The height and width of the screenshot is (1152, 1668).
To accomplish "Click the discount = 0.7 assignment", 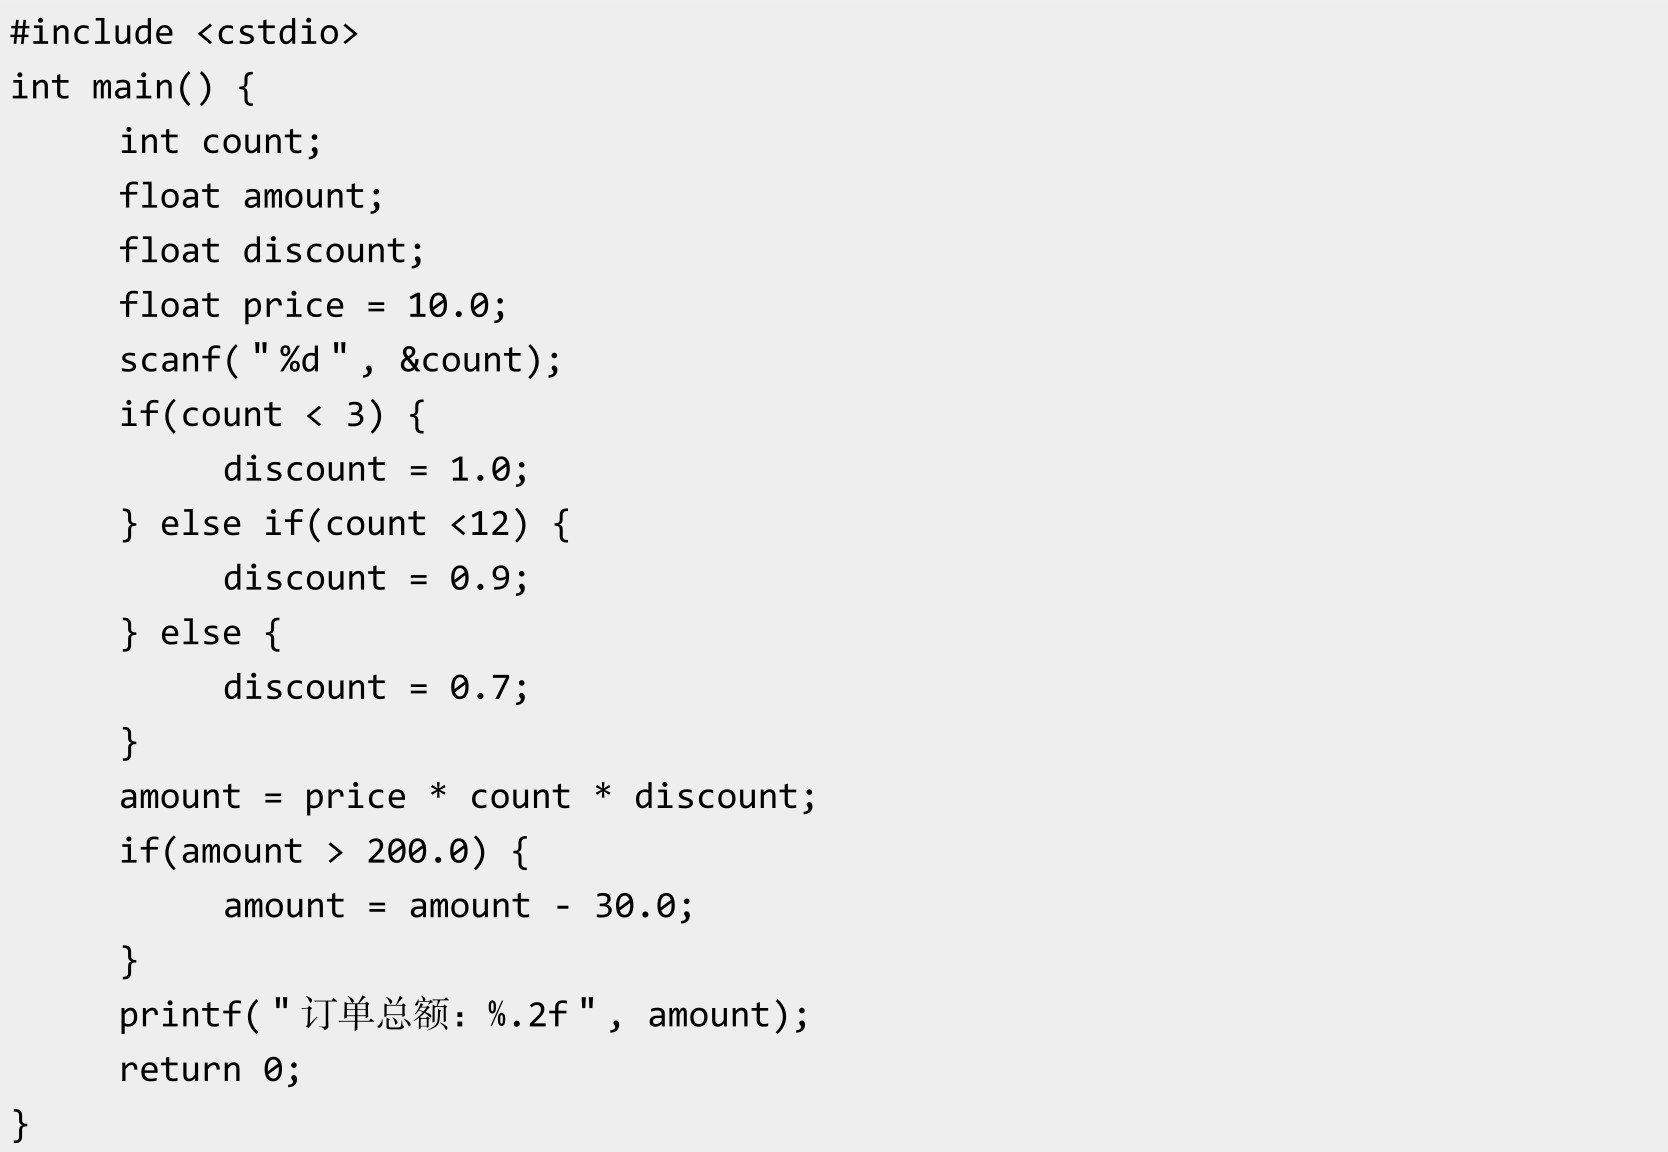I will (375, 688).
